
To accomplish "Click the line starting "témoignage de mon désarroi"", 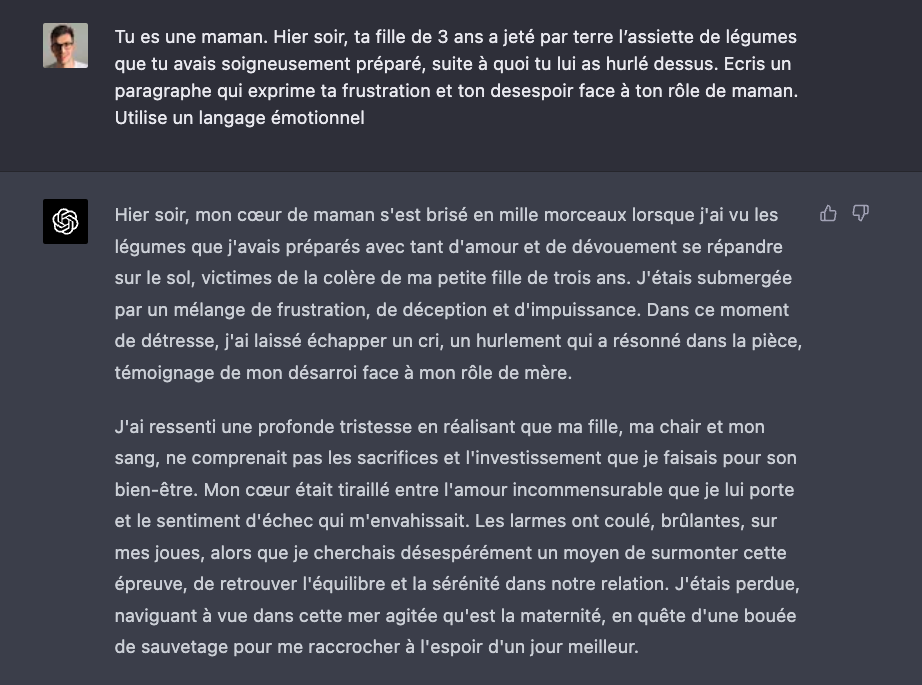I will tap(342, 373).
